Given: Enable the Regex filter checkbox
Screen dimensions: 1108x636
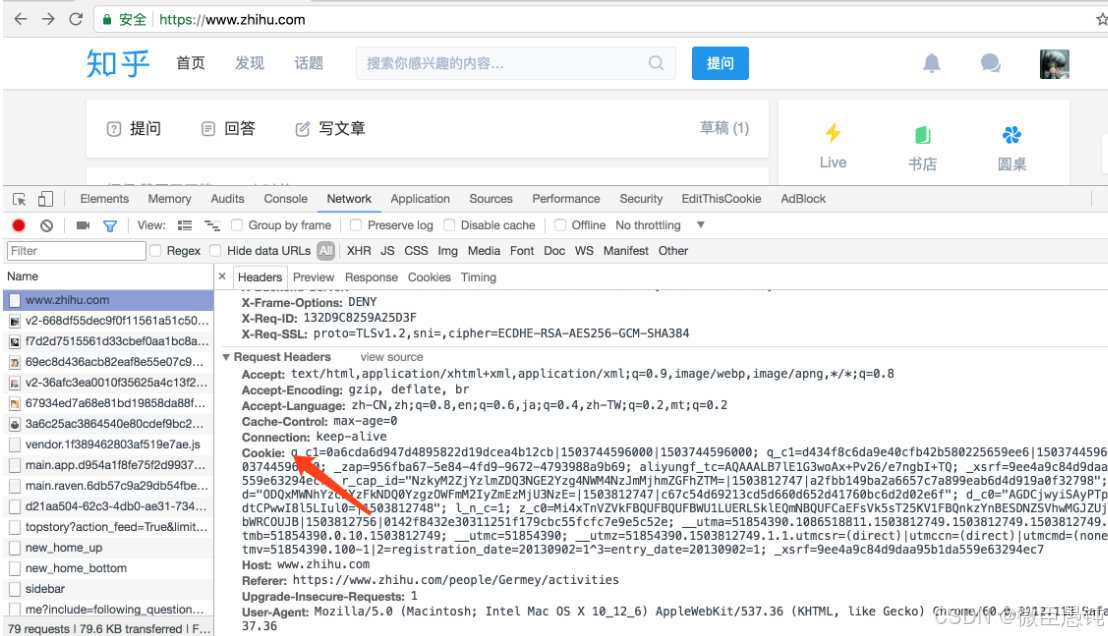Looking at the screenshot, I should coord(155,250).
